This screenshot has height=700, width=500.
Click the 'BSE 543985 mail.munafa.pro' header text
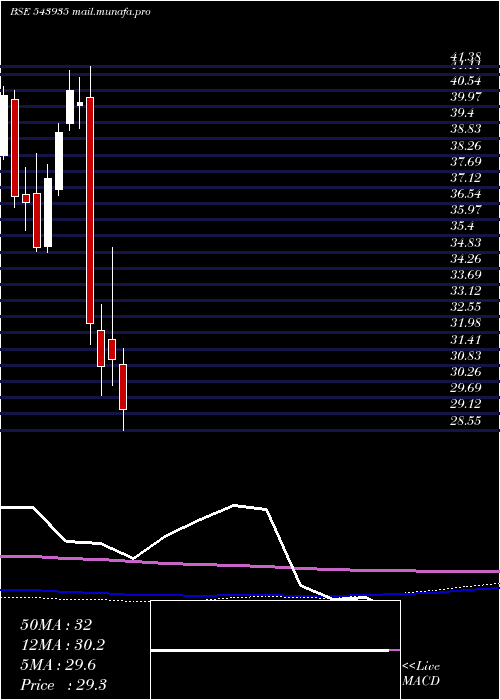(81, 12)
